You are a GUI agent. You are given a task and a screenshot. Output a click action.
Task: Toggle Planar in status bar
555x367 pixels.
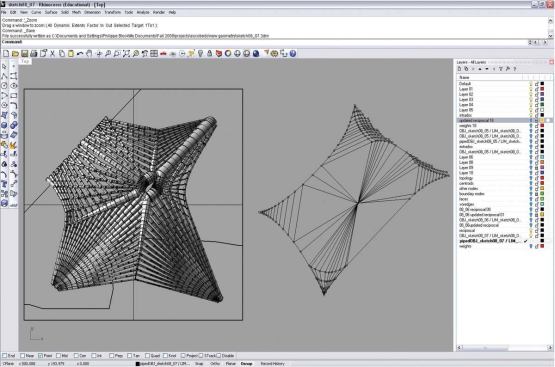coord(231,364)
